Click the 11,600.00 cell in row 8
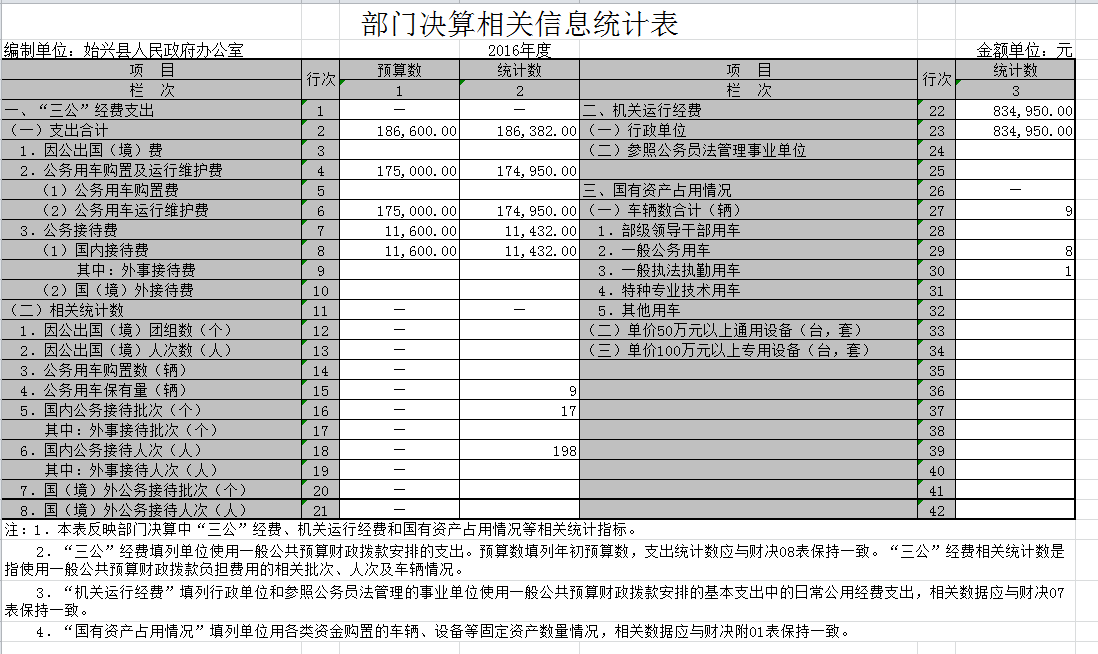This screenshot has height=654, width=1098. click(x=399, y=250)
